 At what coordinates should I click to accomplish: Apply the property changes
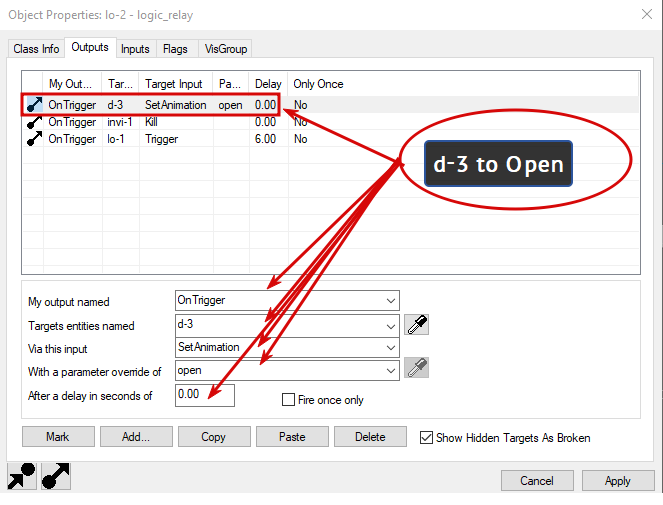[x=618, y=480]
